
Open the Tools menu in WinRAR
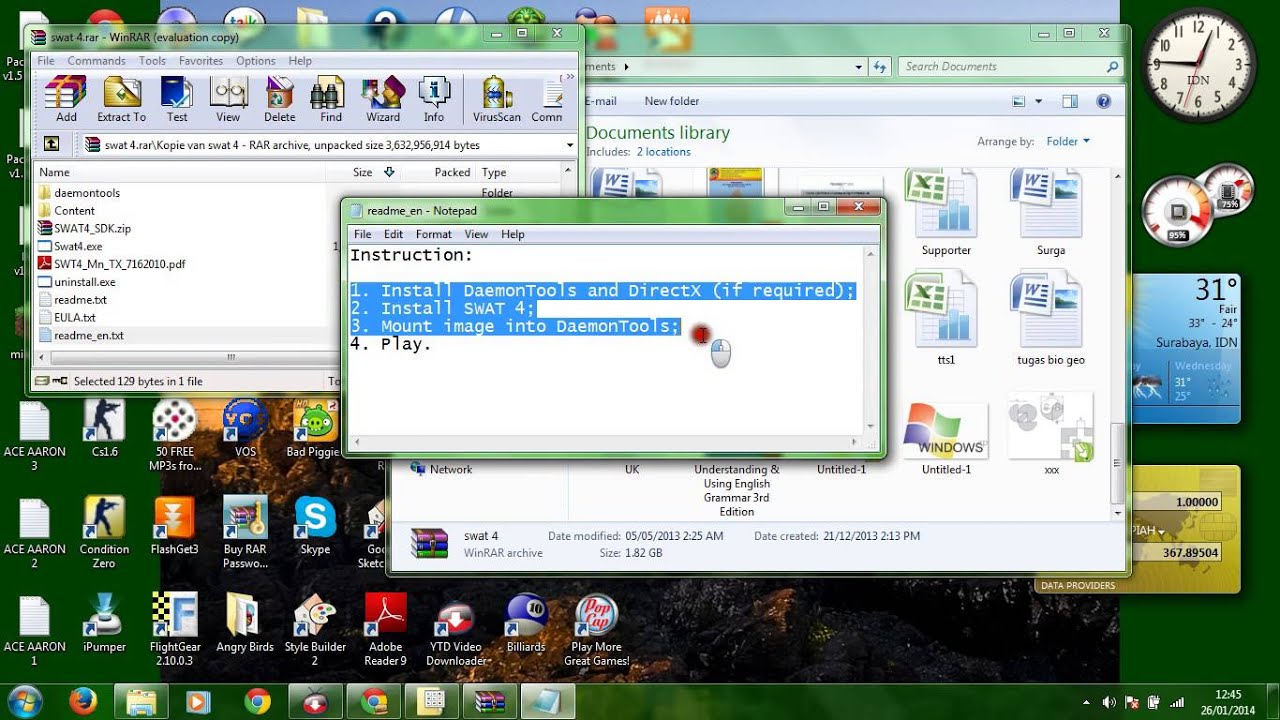[x=152, y=61]
